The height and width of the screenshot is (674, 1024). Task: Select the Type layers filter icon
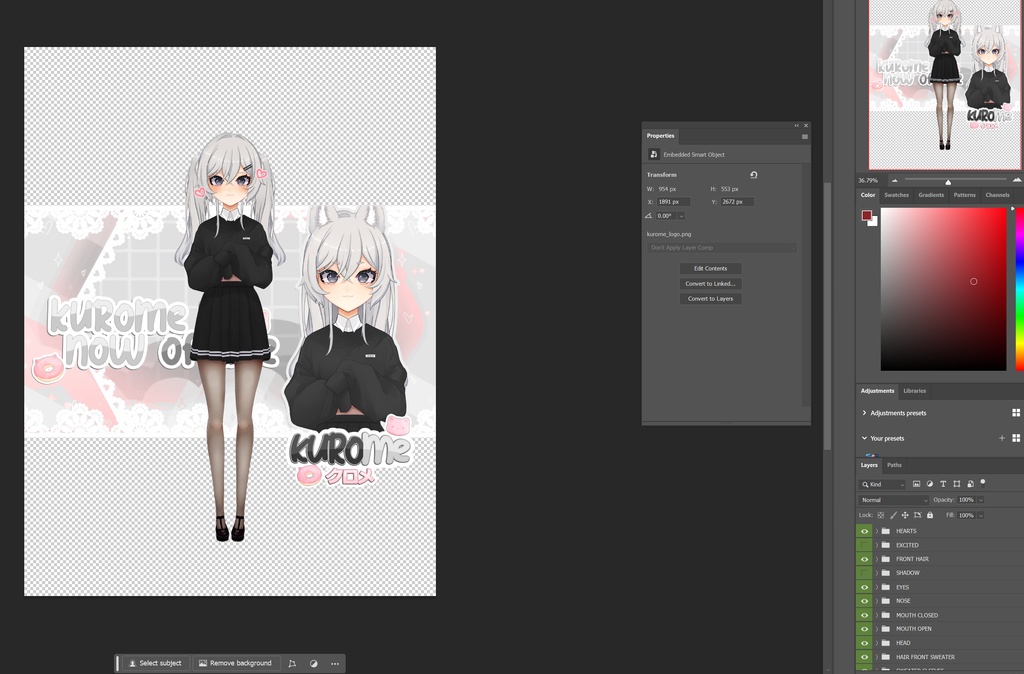[943, 484]
